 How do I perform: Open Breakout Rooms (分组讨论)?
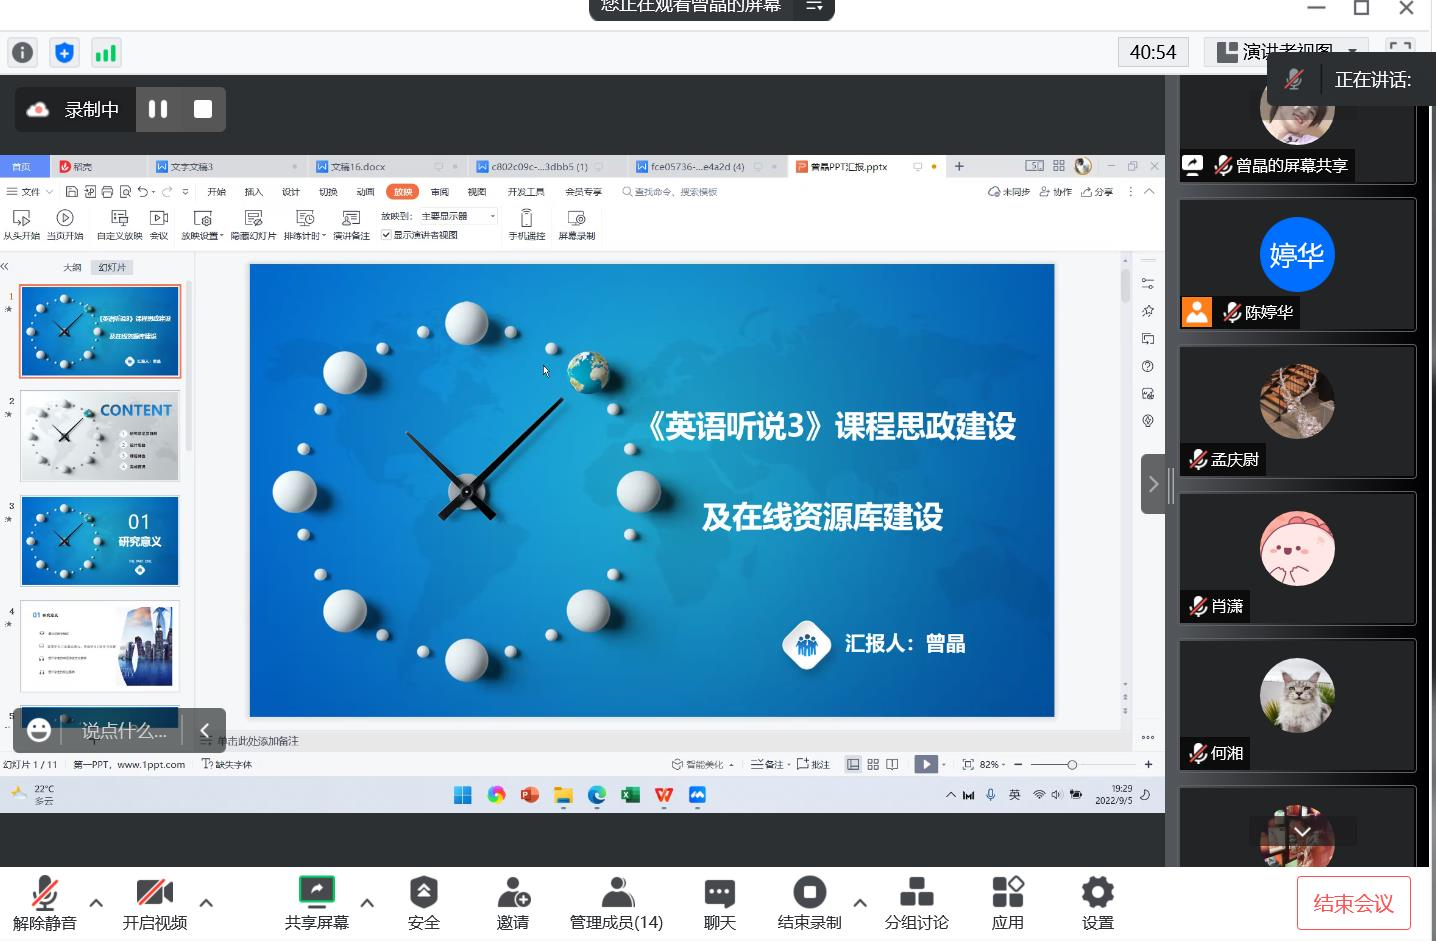click(x=916, y=892)
